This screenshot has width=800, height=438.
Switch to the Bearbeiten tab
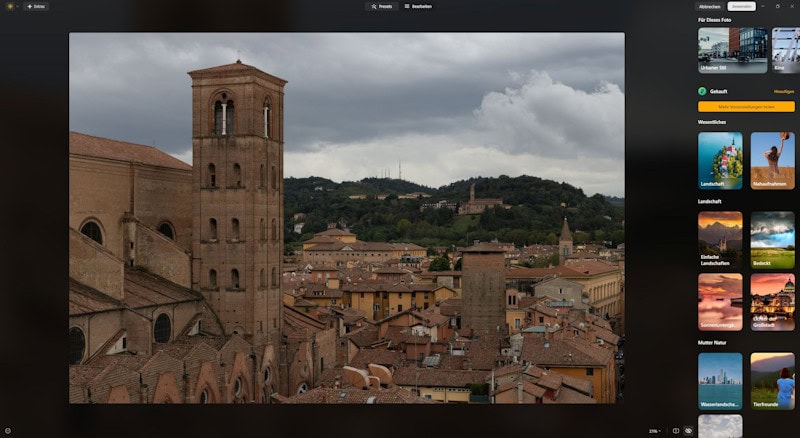[418, 6]
